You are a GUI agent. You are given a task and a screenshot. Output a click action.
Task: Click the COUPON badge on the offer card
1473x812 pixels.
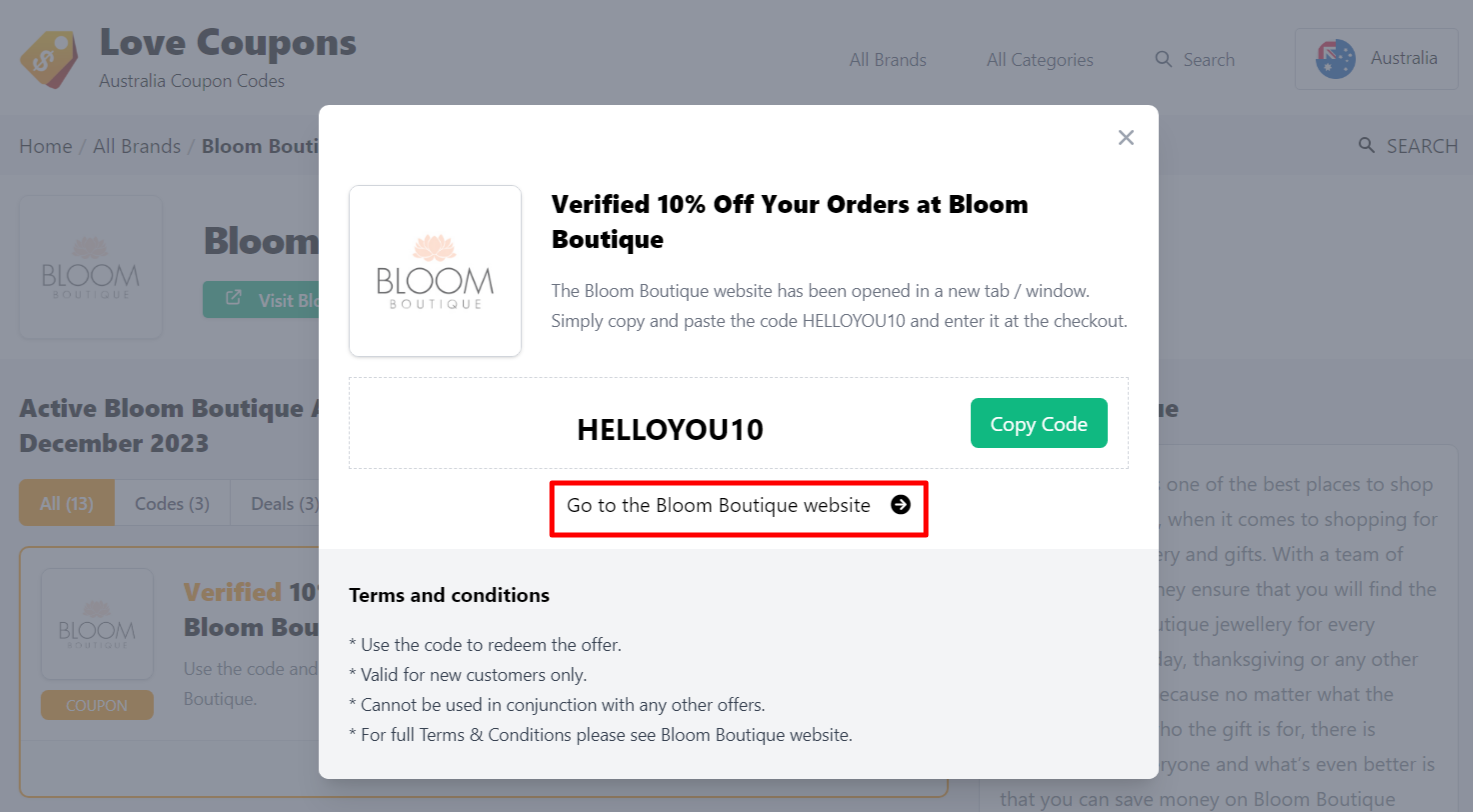coord(97,704)
